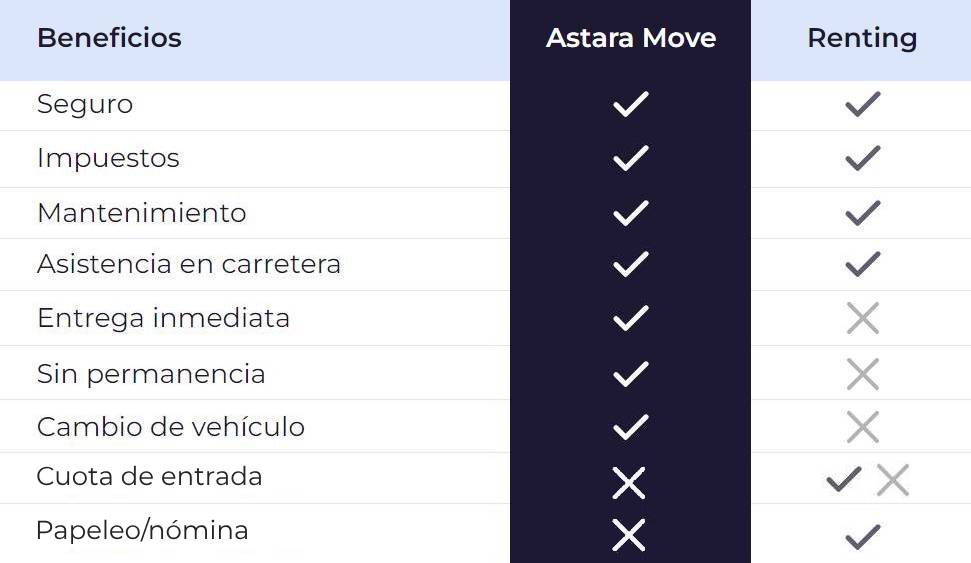Click the Seguro benefit row label
Viewport: 971px width, 563px height.
click(x=85, y=104)
